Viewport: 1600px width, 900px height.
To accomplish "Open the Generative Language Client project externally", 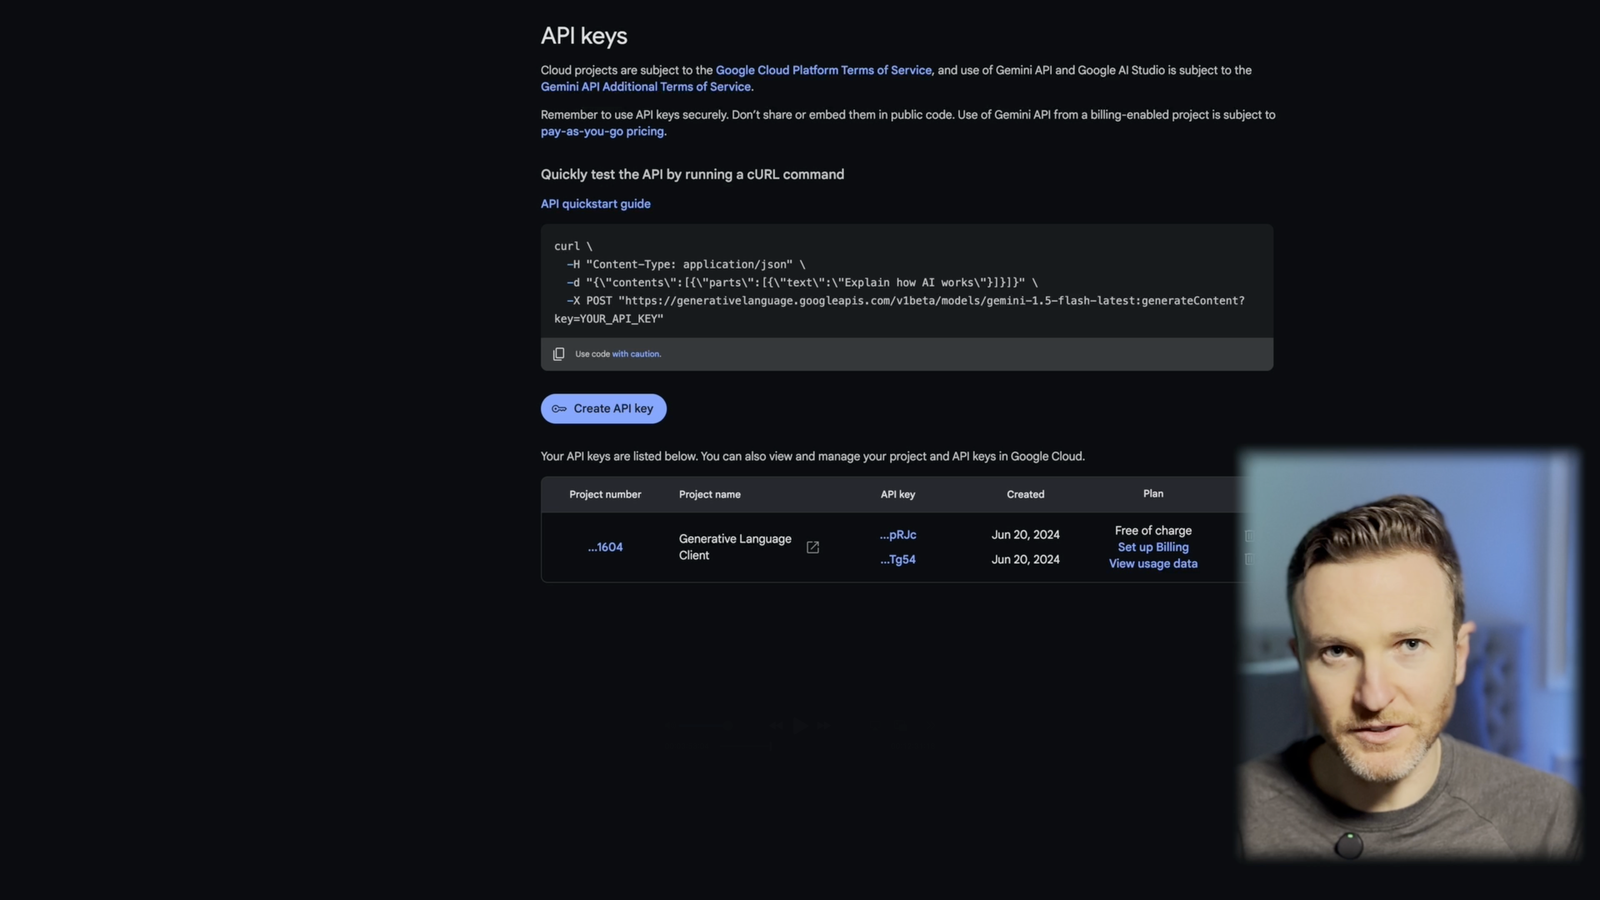I will click(x=812, y=547).
